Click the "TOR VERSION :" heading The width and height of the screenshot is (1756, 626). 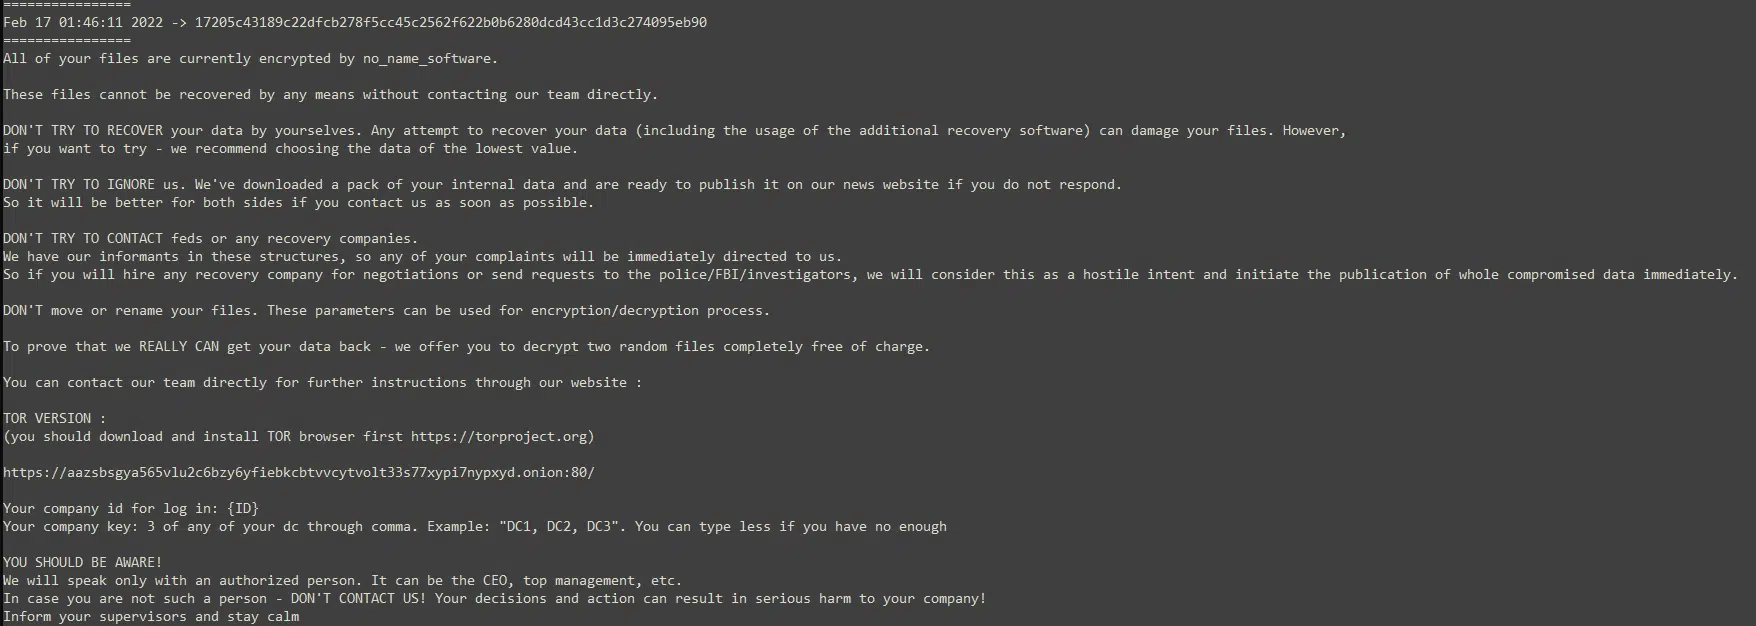point(54,419)
